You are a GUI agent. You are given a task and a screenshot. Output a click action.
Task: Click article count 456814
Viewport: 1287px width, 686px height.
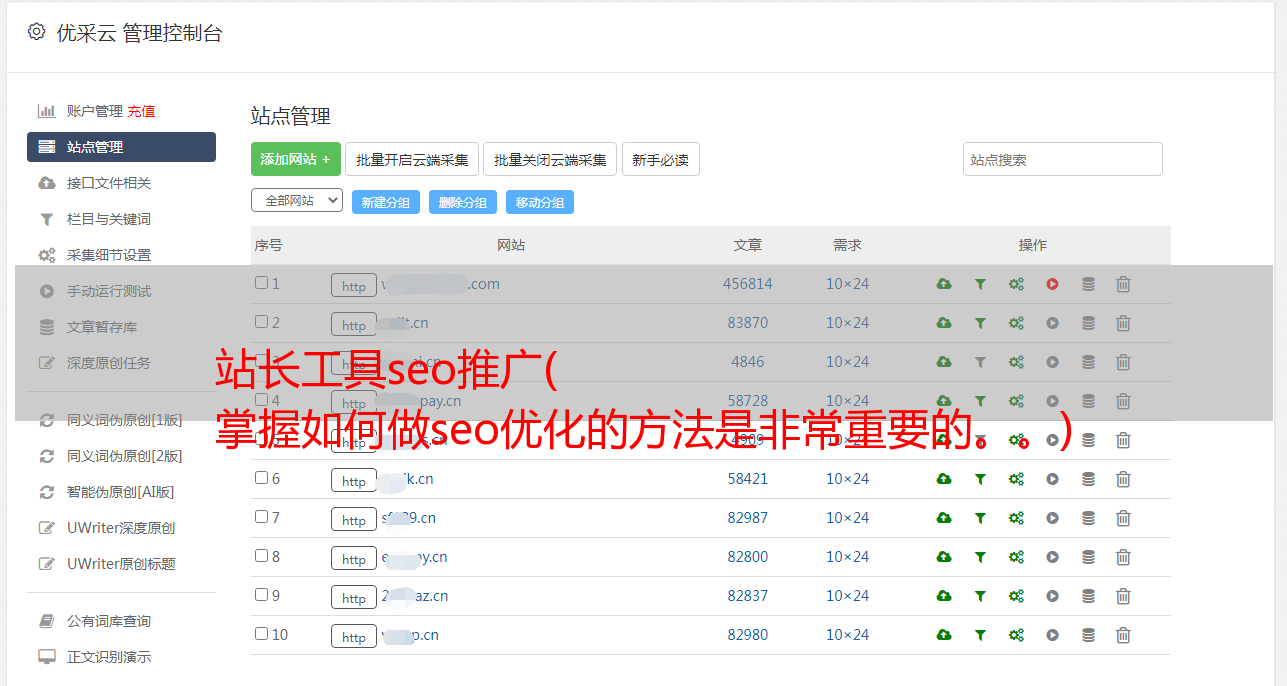coord(748,284)
